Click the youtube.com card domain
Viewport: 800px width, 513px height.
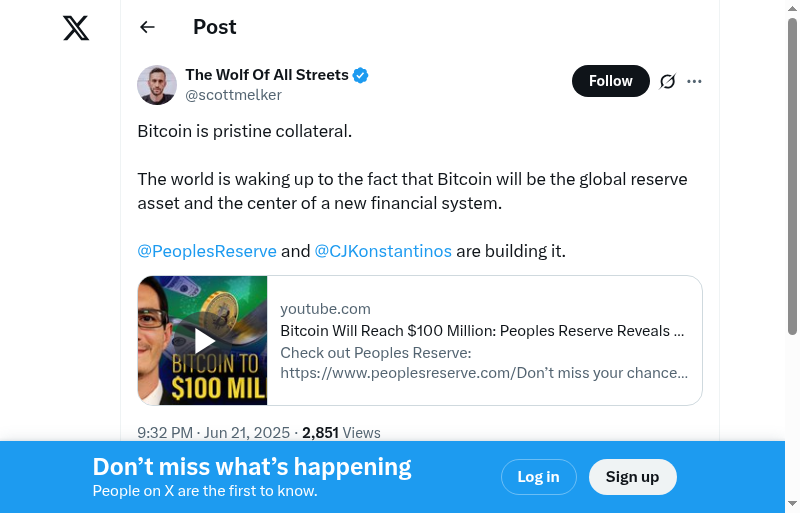point(325,309)
